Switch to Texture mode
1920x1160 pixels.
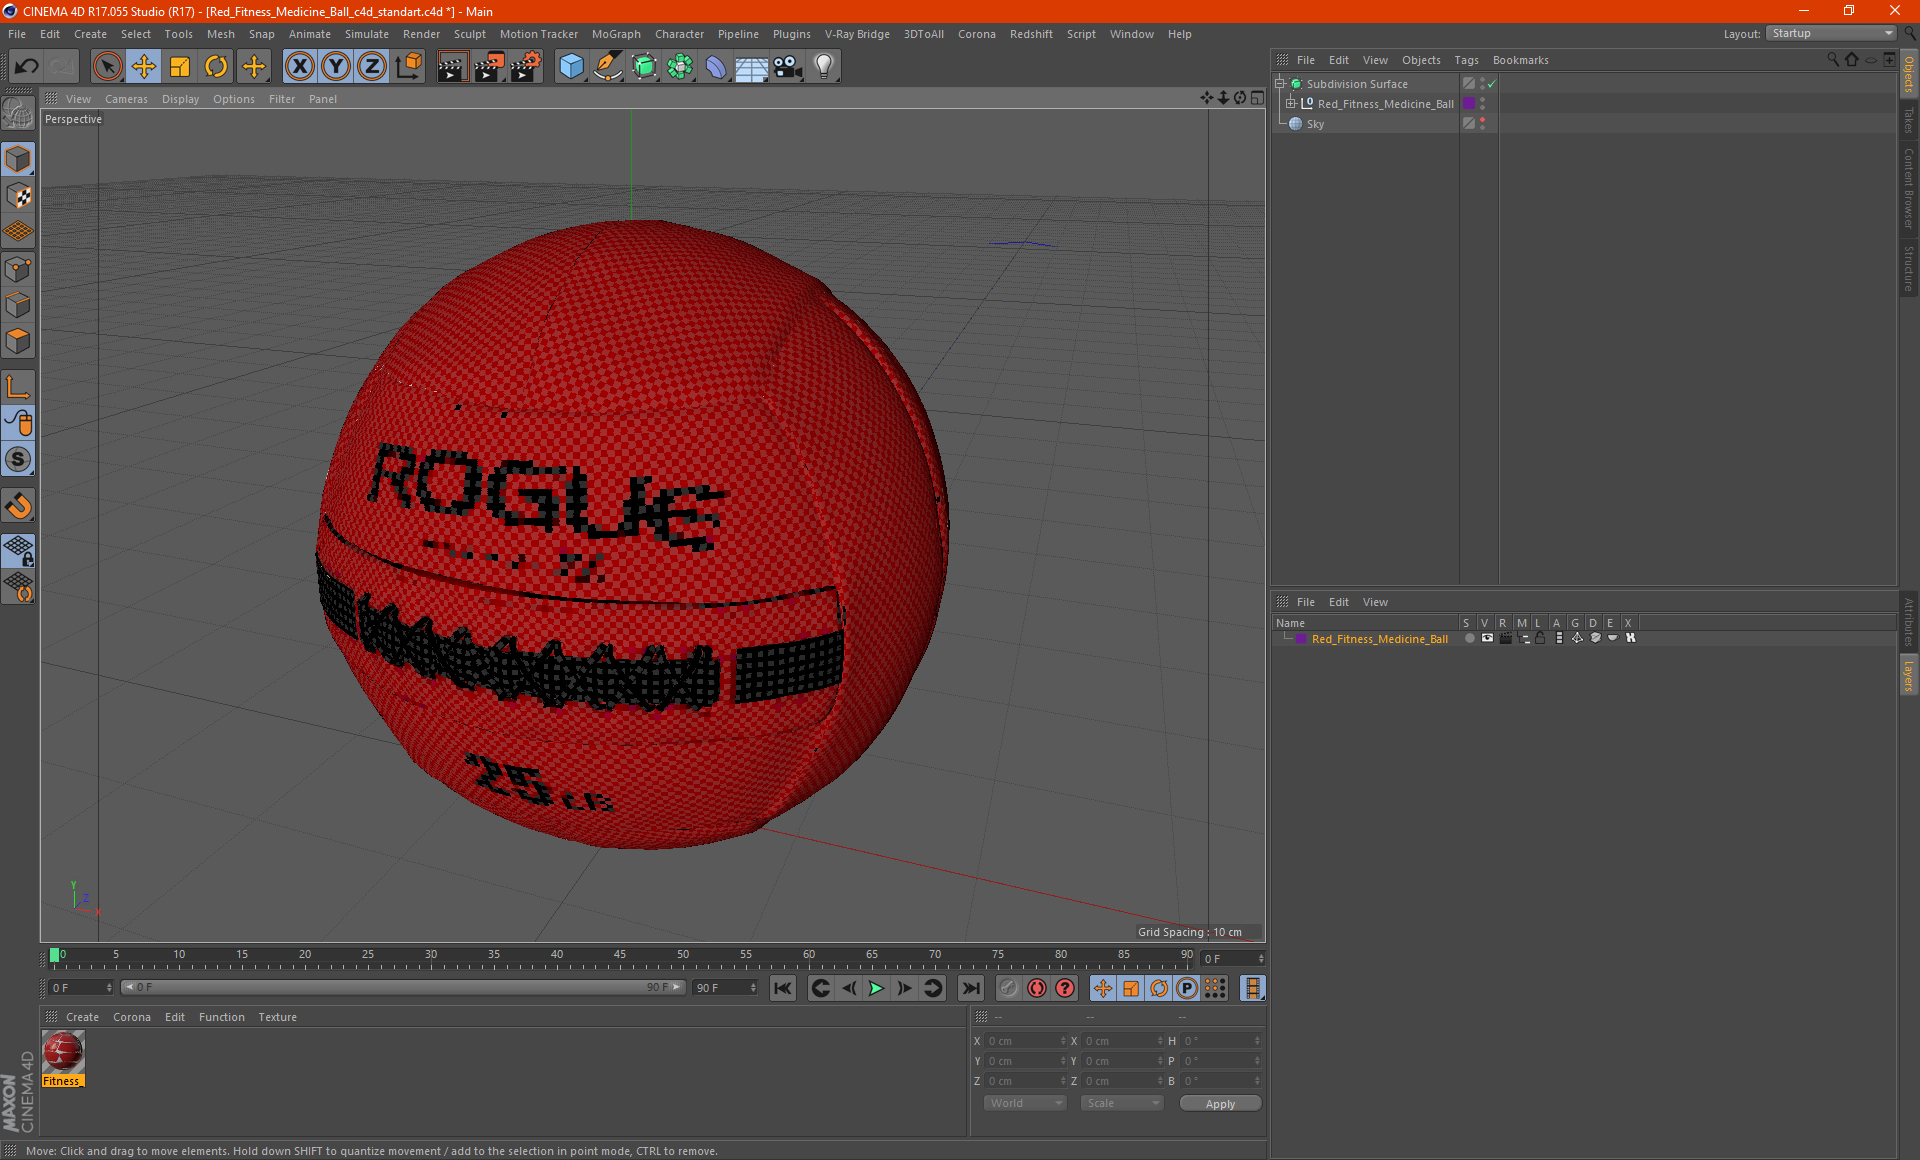(x=19, y=196)
